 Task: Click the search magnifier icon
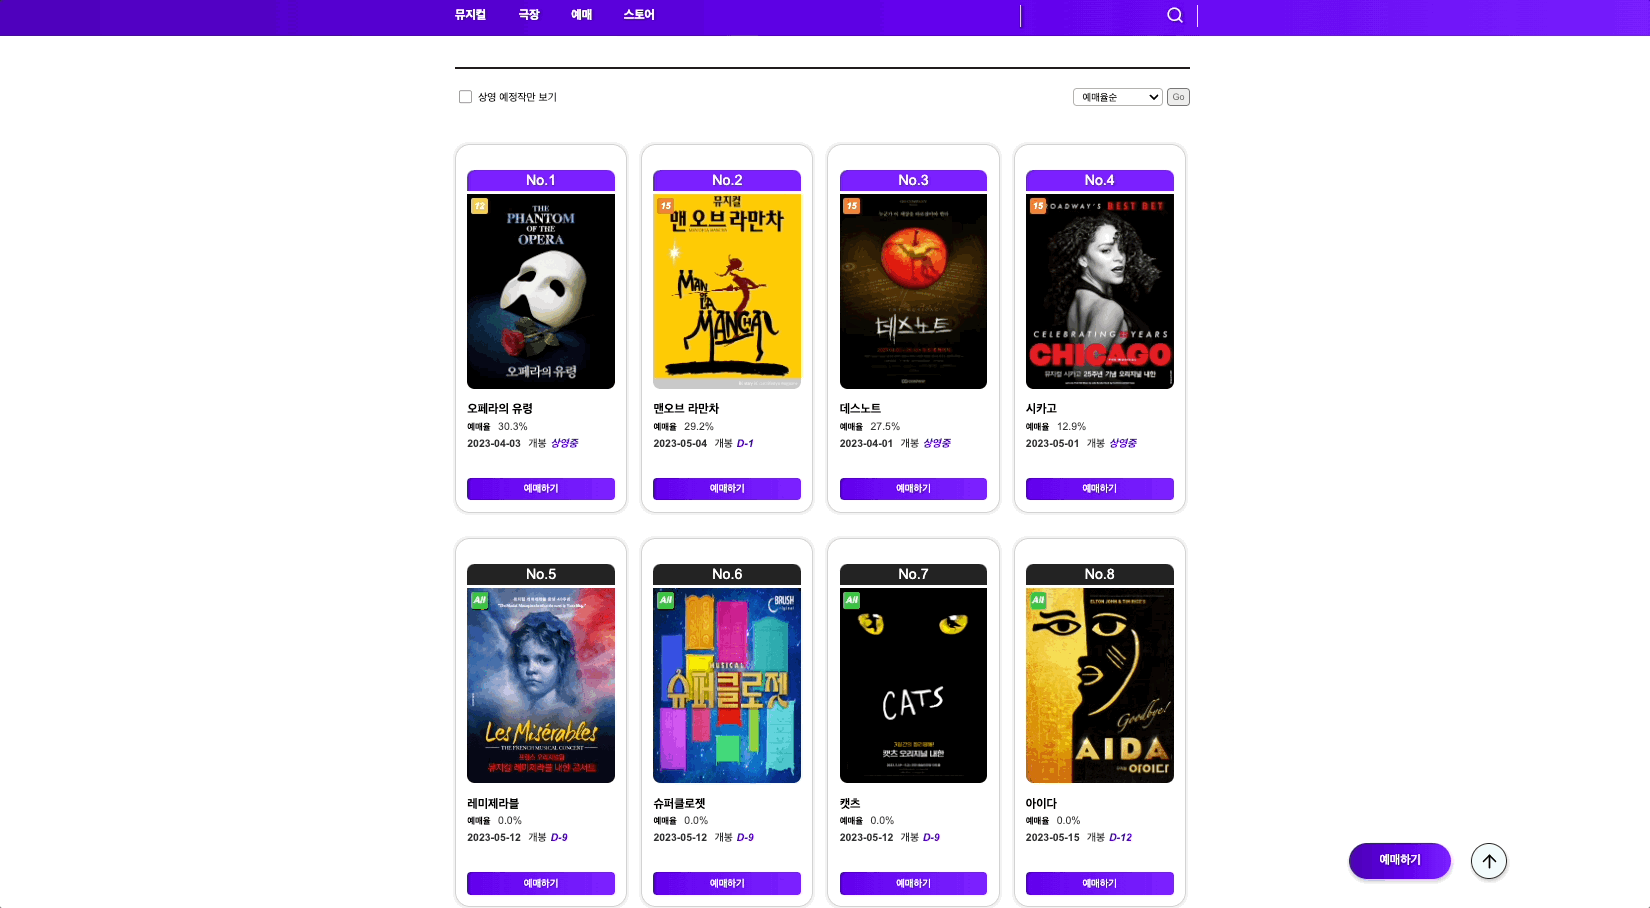(1173, 15)
